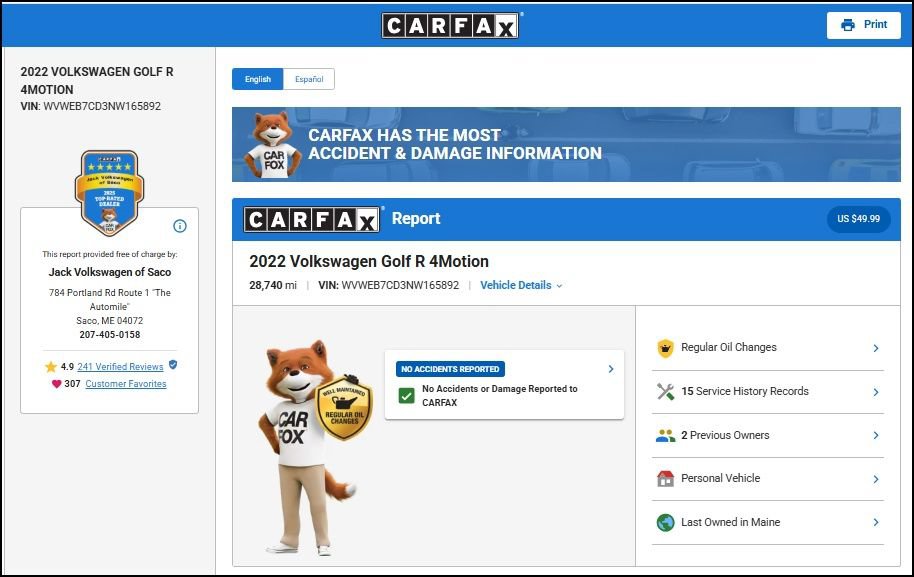914x577 pixels.
Task: Open No Accidents Reported chevron
Action: point(611,369)
